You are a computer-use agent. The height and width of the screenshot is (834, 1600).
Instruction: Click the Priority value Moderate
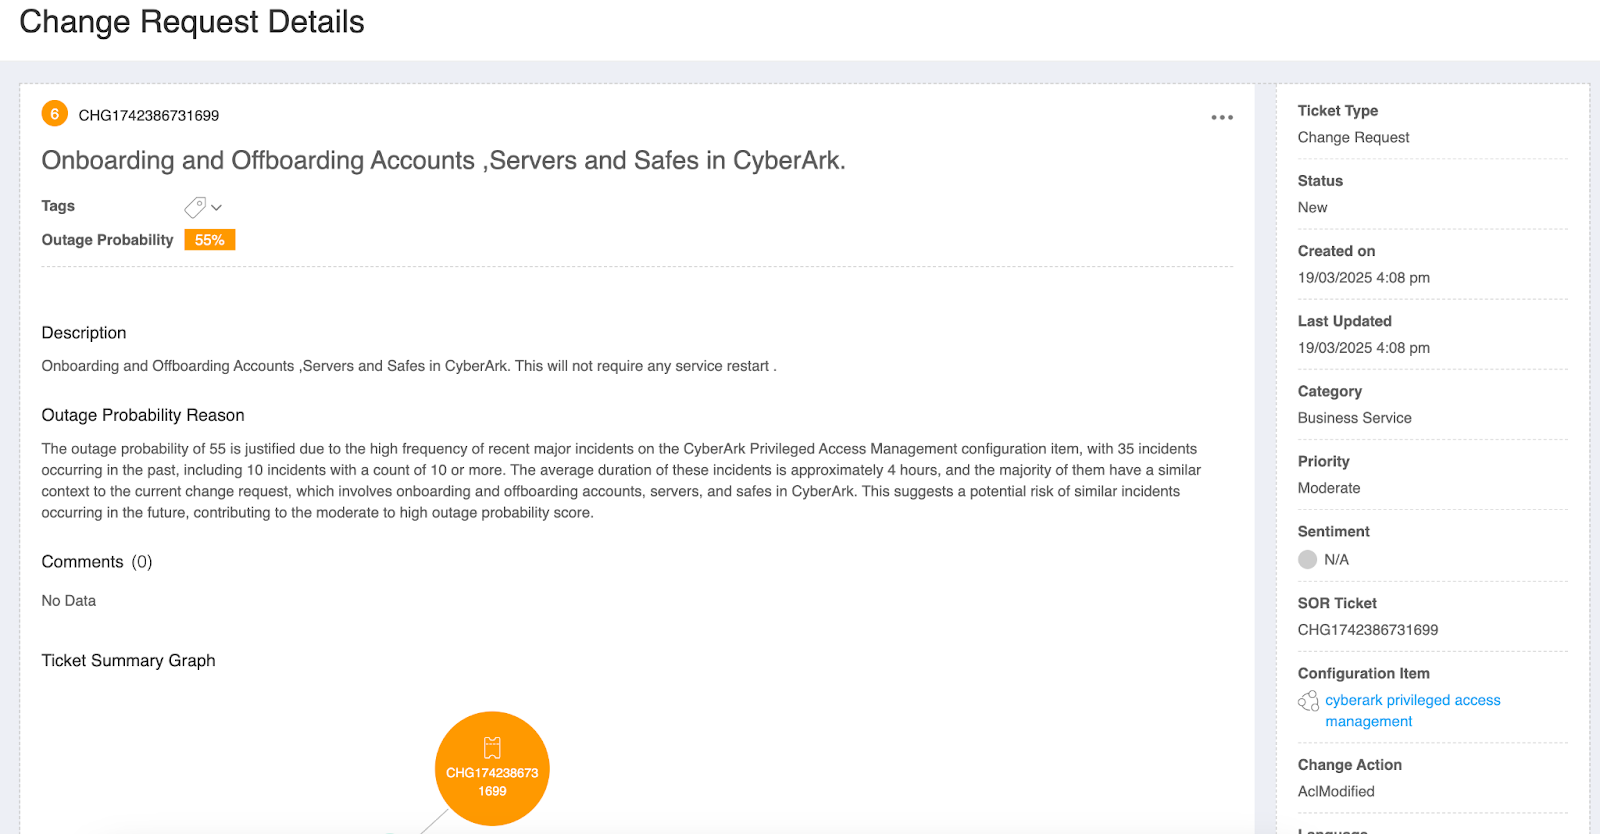click(1329, 488)
